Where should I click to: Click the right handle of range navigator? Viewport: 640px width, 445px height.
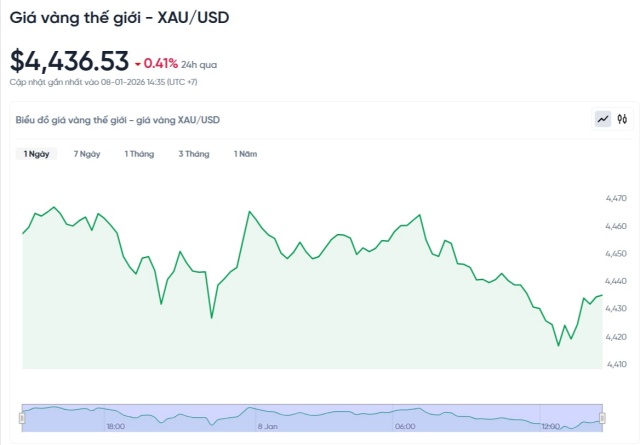coord(602,417)
